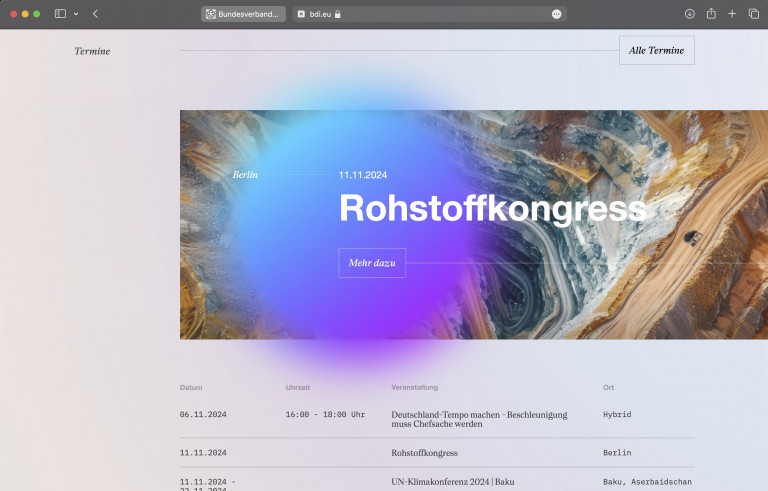Click the Termine section heading
This screenshot has width=768, height=491.
coord(92,51)
